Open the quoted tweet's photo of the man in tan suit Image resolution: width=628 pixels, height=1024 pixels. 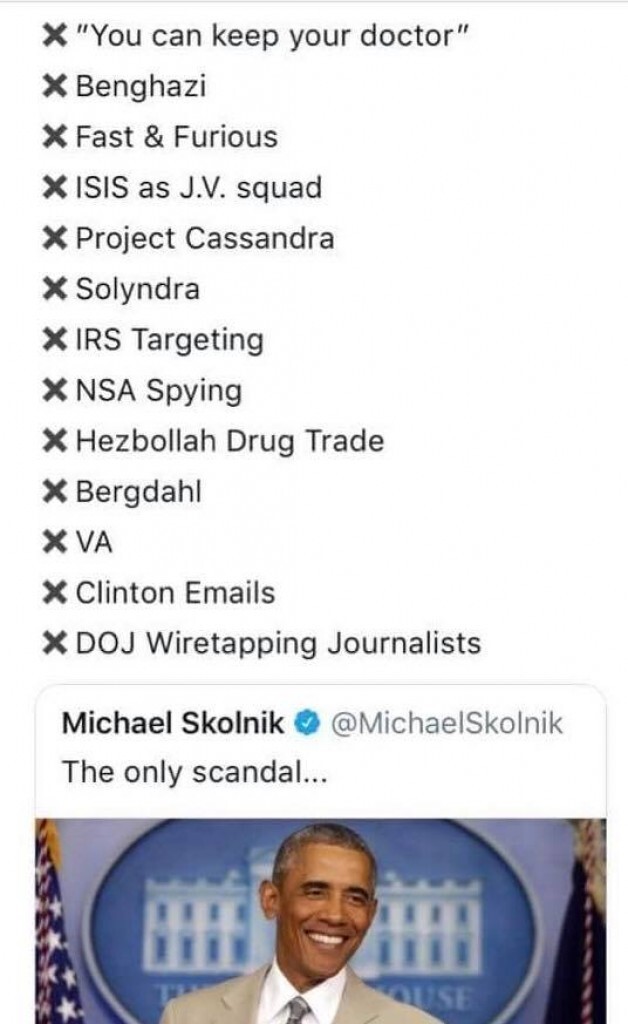320,920
